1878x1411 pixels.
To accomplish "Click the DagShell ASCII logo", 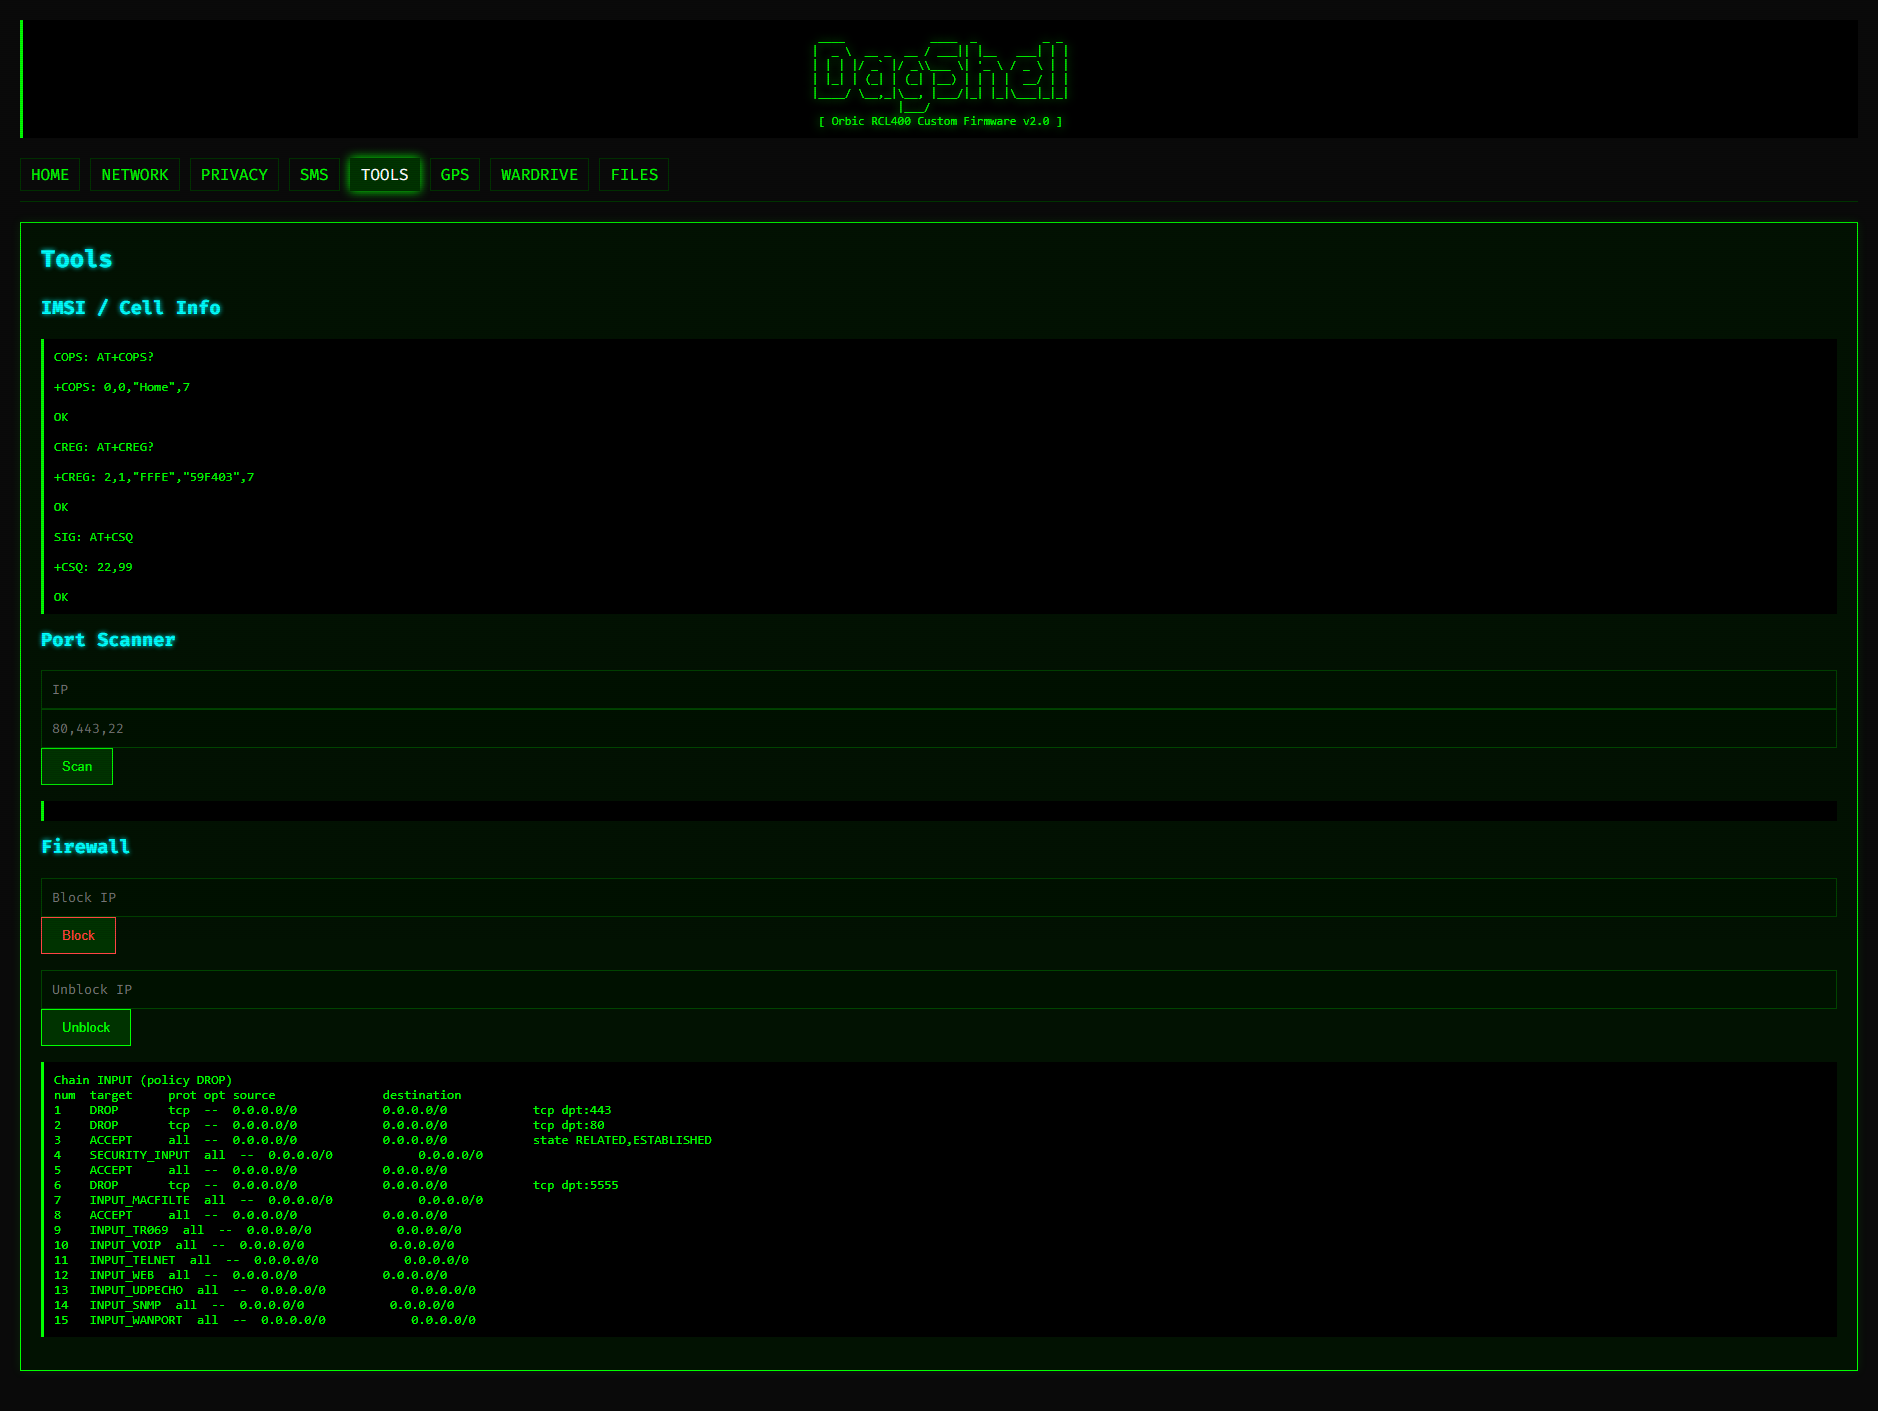I will [940, 75].
